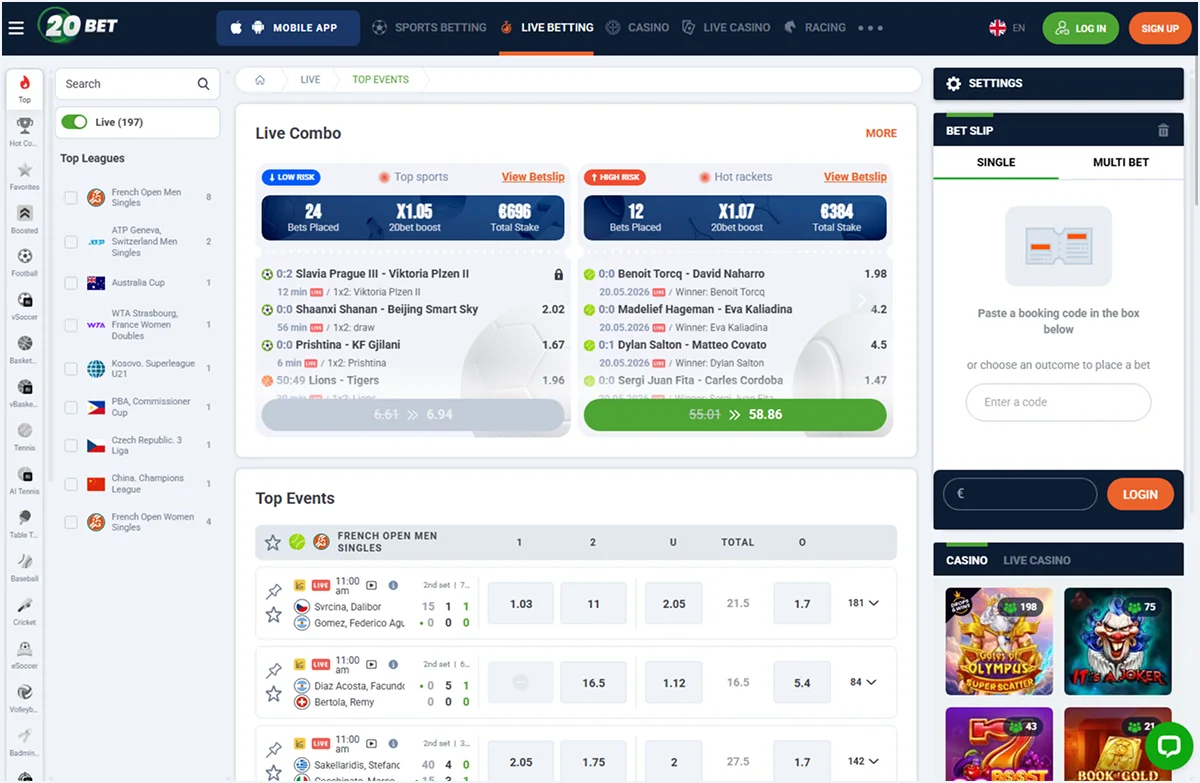1200x783 pixels.
Task: Go to home via breadcrumb house icon
Action: click(x=260, y=80)
